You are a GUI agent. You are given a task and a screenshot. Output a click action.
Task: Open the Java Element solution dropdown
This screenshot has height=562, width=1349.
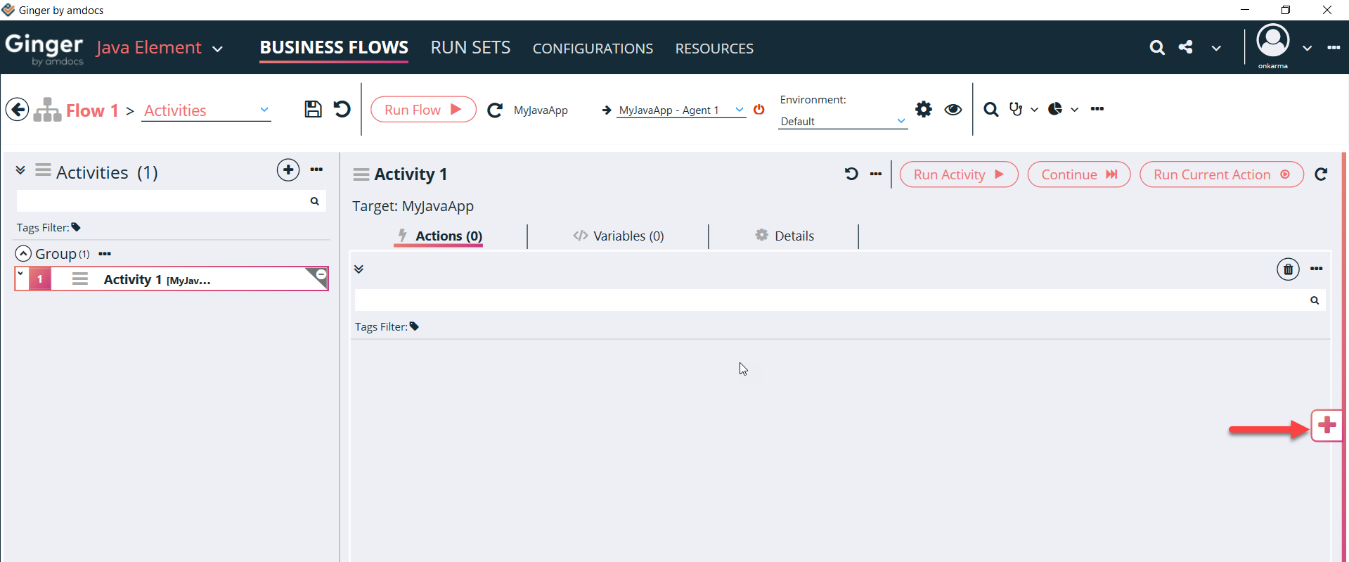coord(217,49)
